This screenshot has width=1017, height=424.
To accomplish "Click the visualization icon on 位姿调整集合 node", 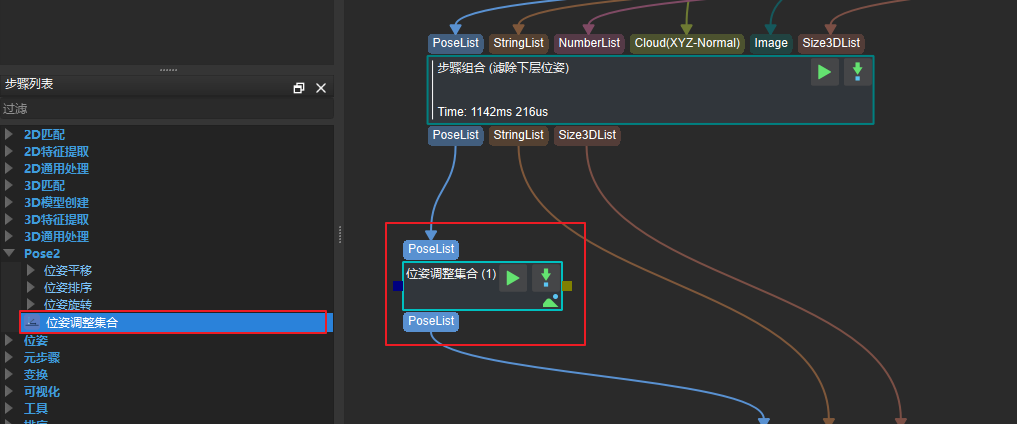I will tap(549, 300).
